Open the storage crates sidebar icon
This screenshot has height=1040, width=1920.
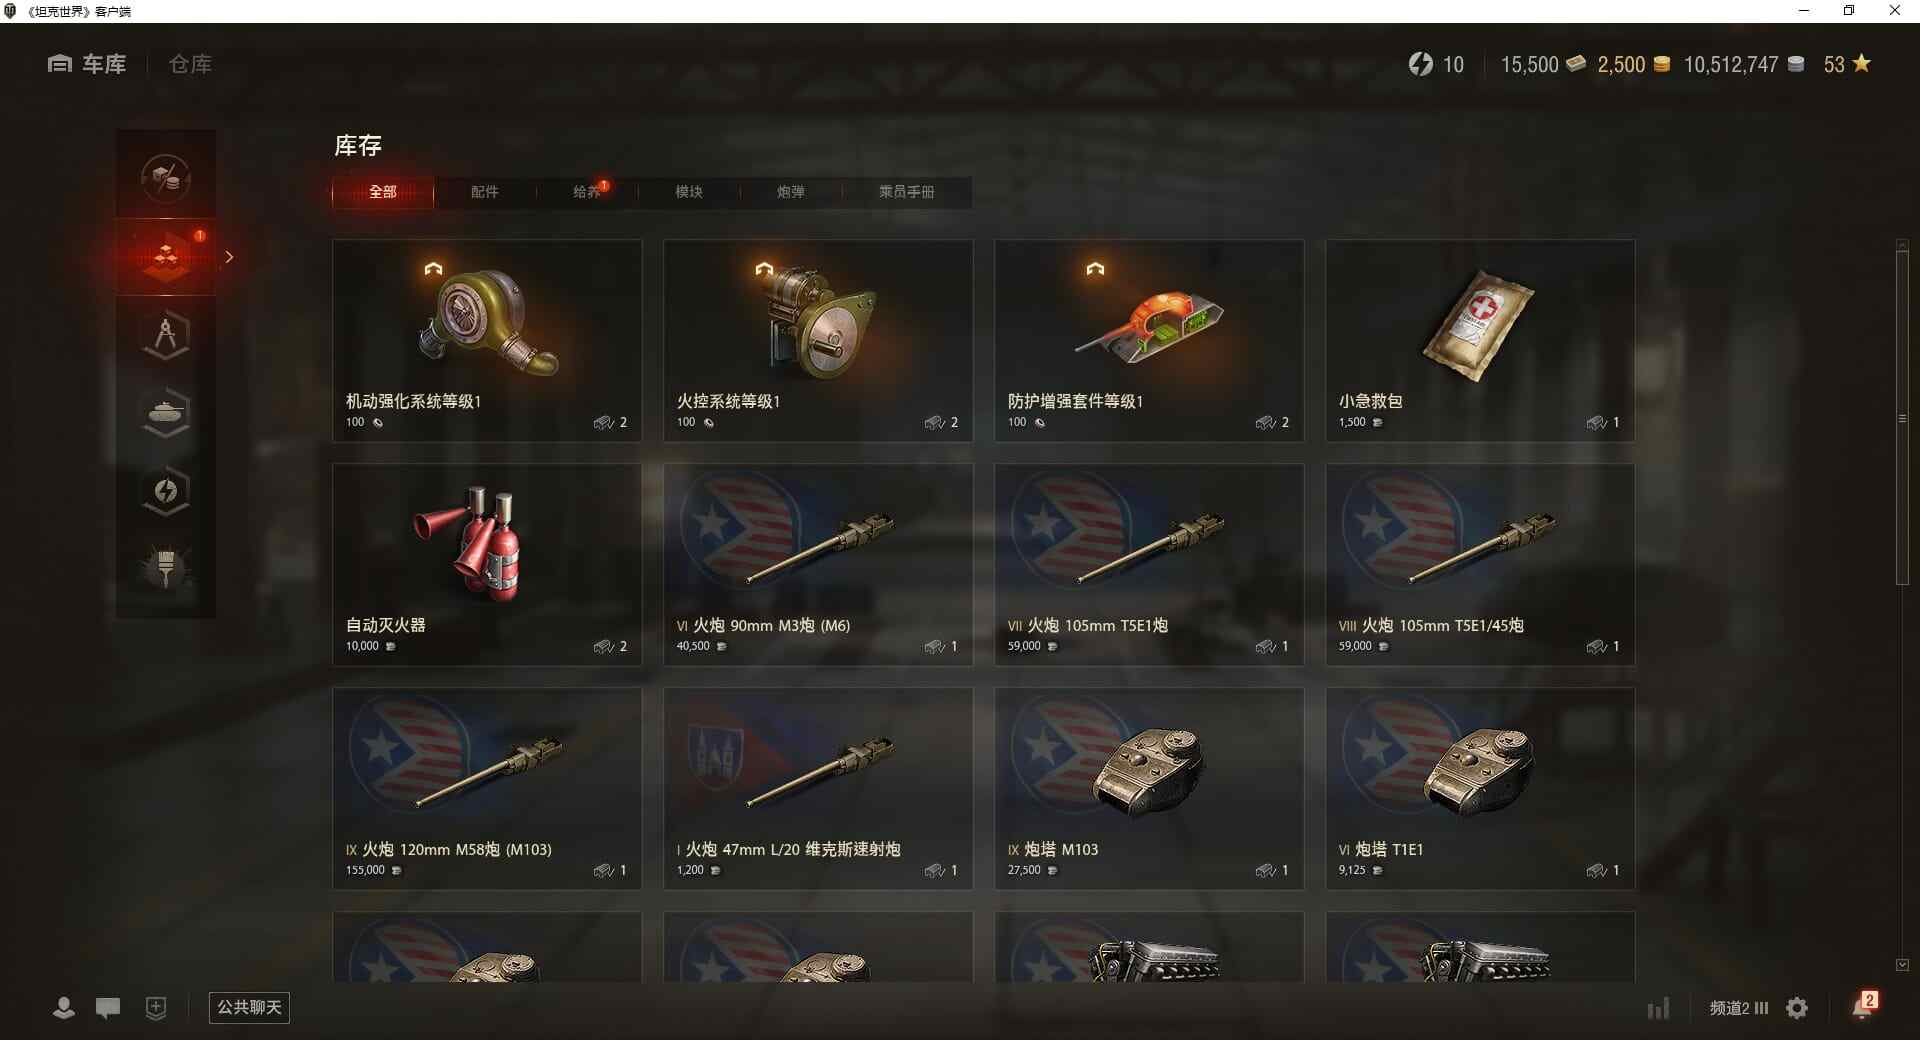pyautogui.click(x=166, y=257)
